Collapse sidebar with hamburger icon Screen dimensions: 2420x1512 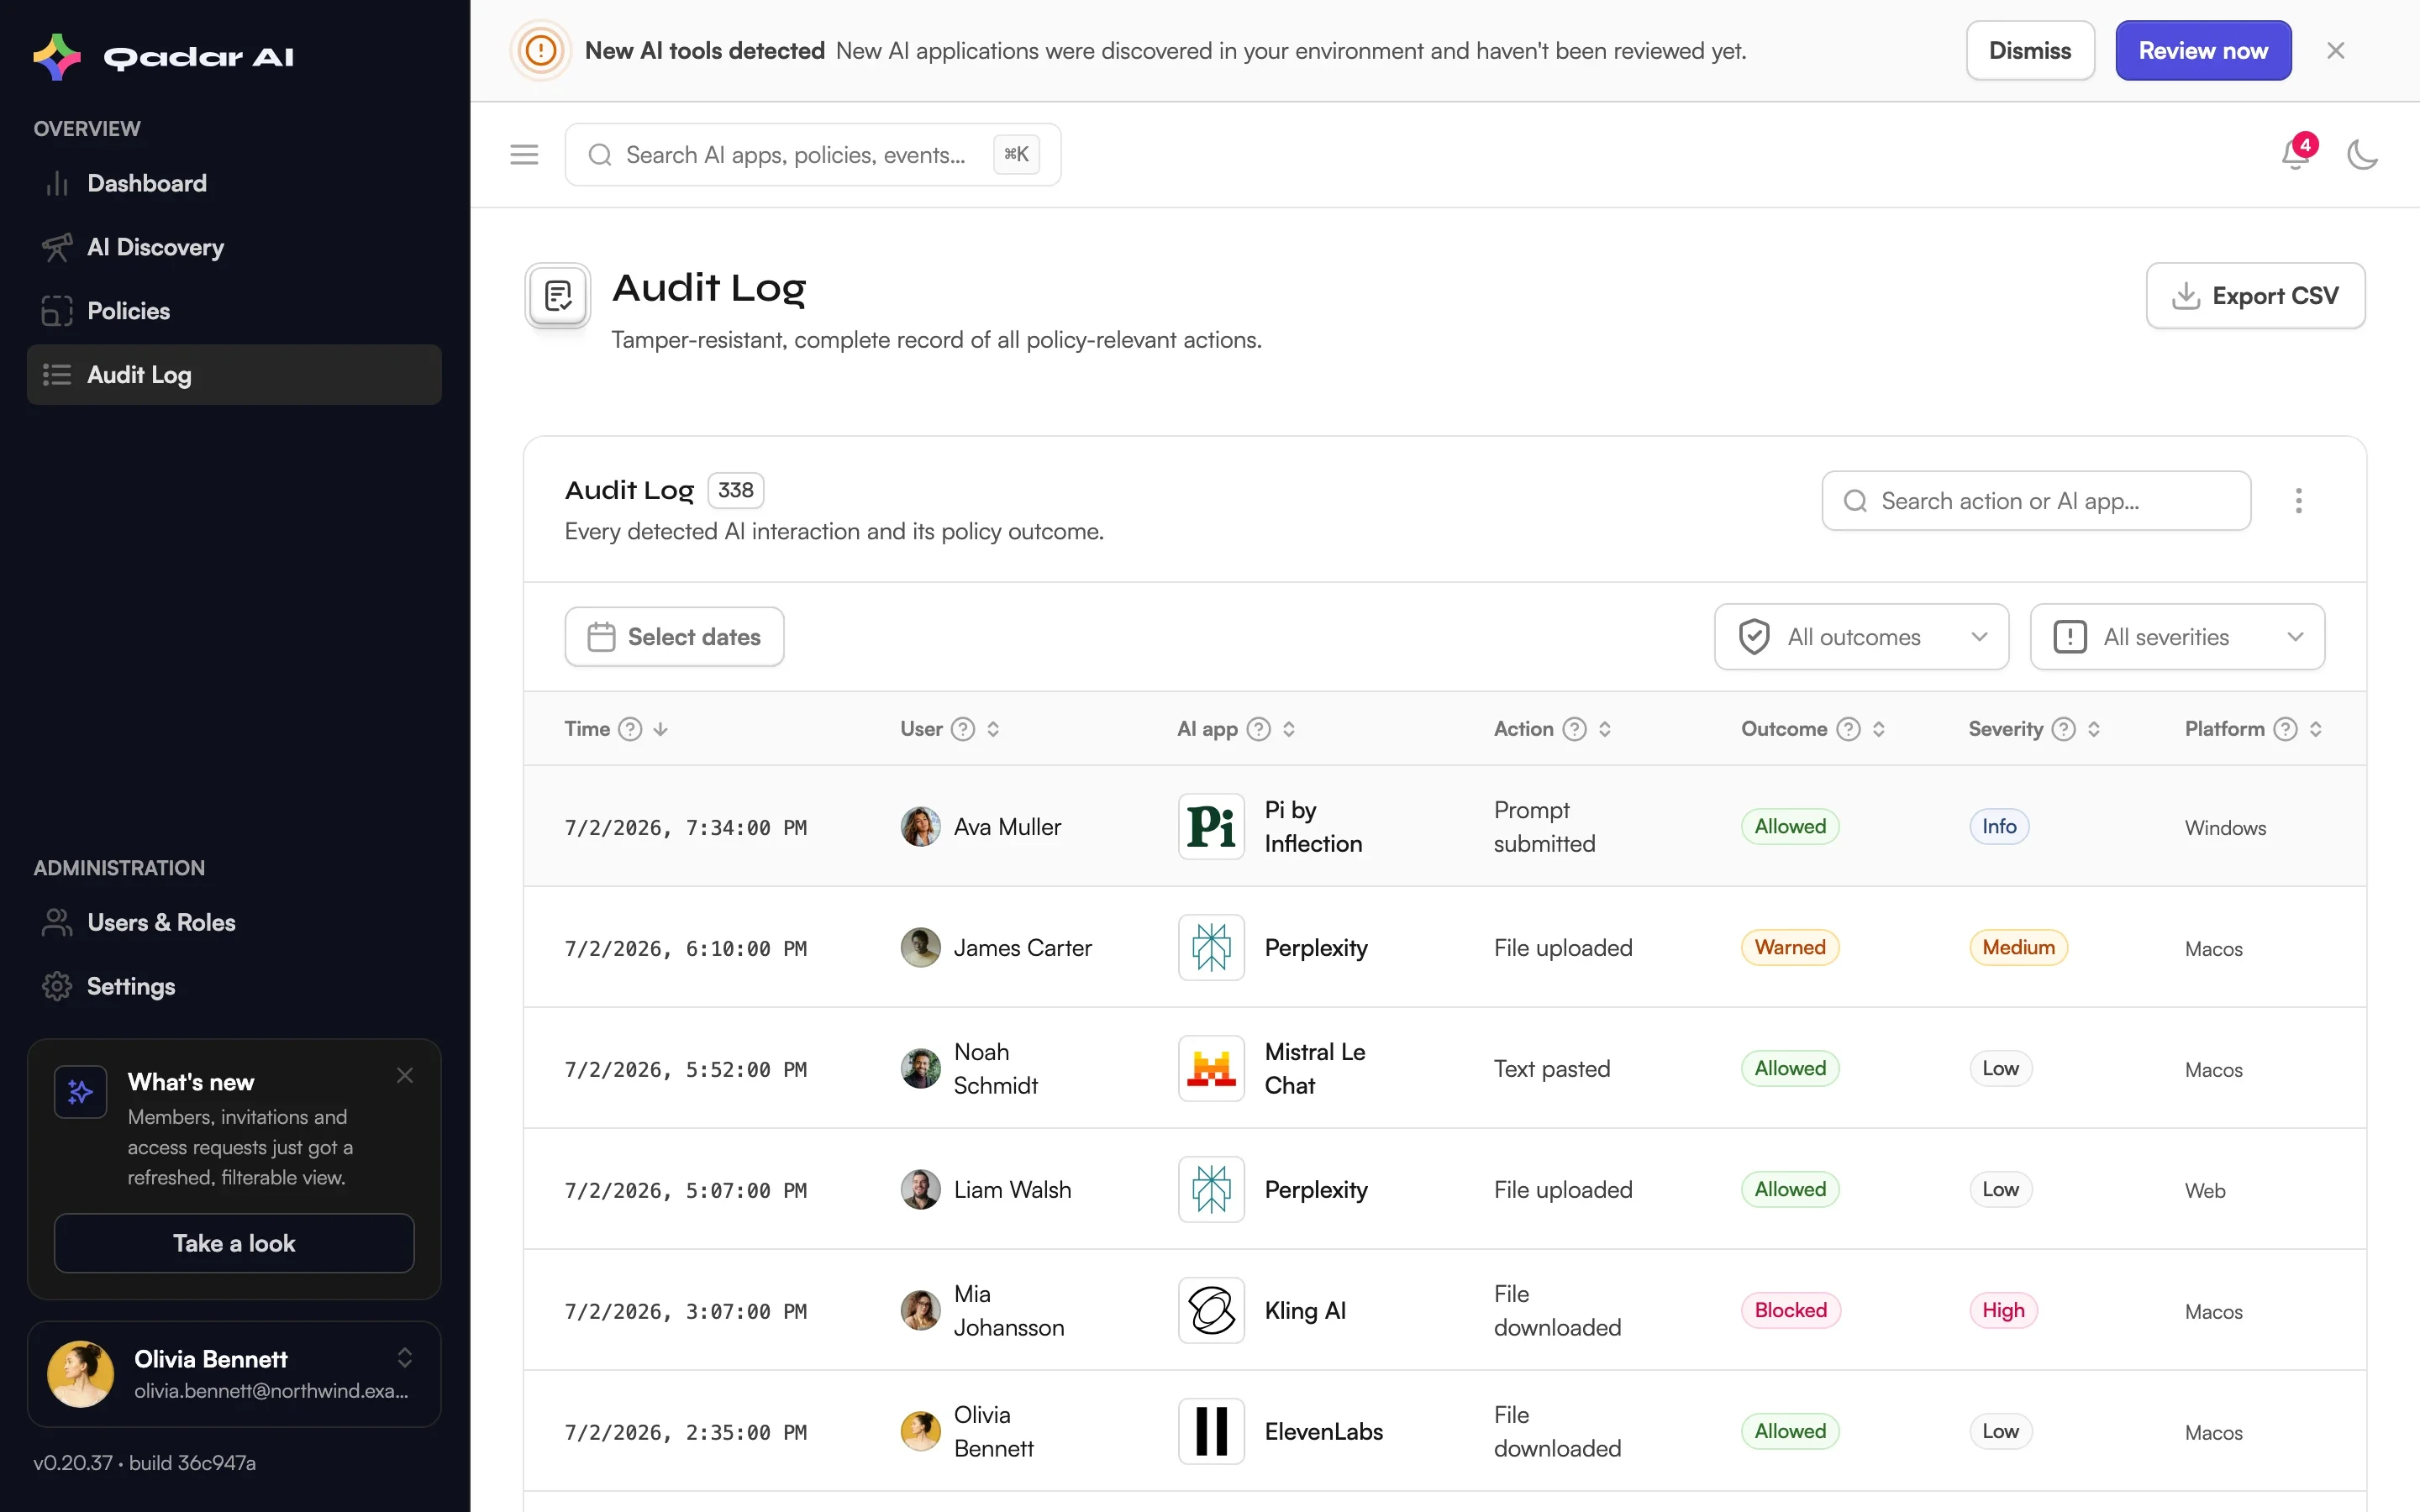coord(524,155)
